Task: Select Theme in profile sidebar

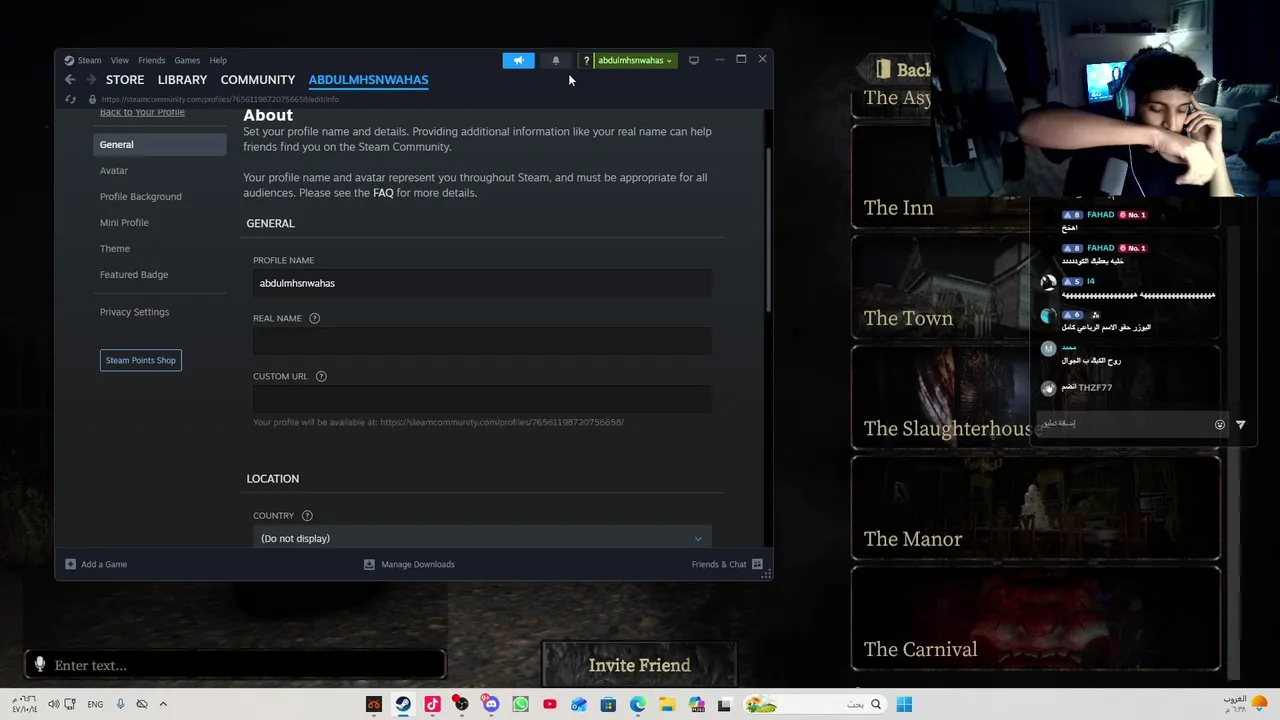Action: [x=115, y=248]
